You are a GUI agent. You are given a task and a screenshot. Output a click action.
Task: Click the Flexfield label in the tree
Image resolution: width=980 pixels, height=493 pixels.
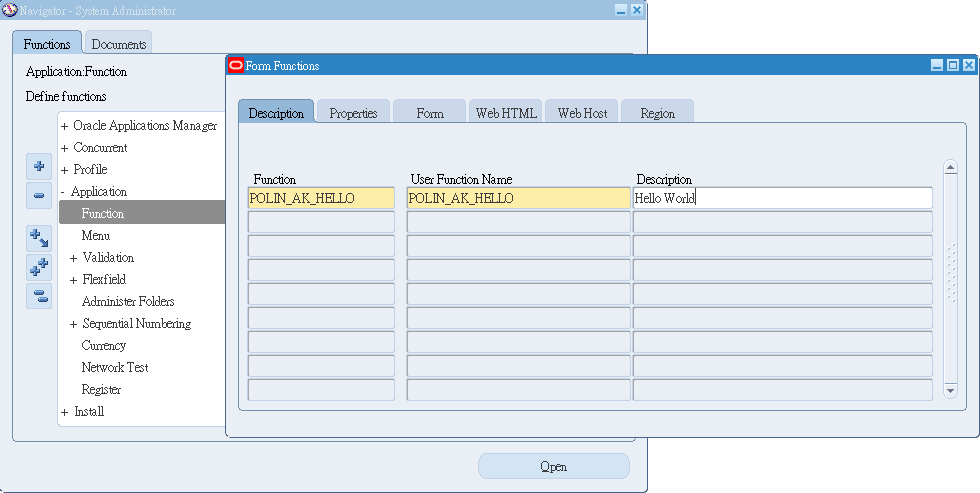[x=104, y=279]
